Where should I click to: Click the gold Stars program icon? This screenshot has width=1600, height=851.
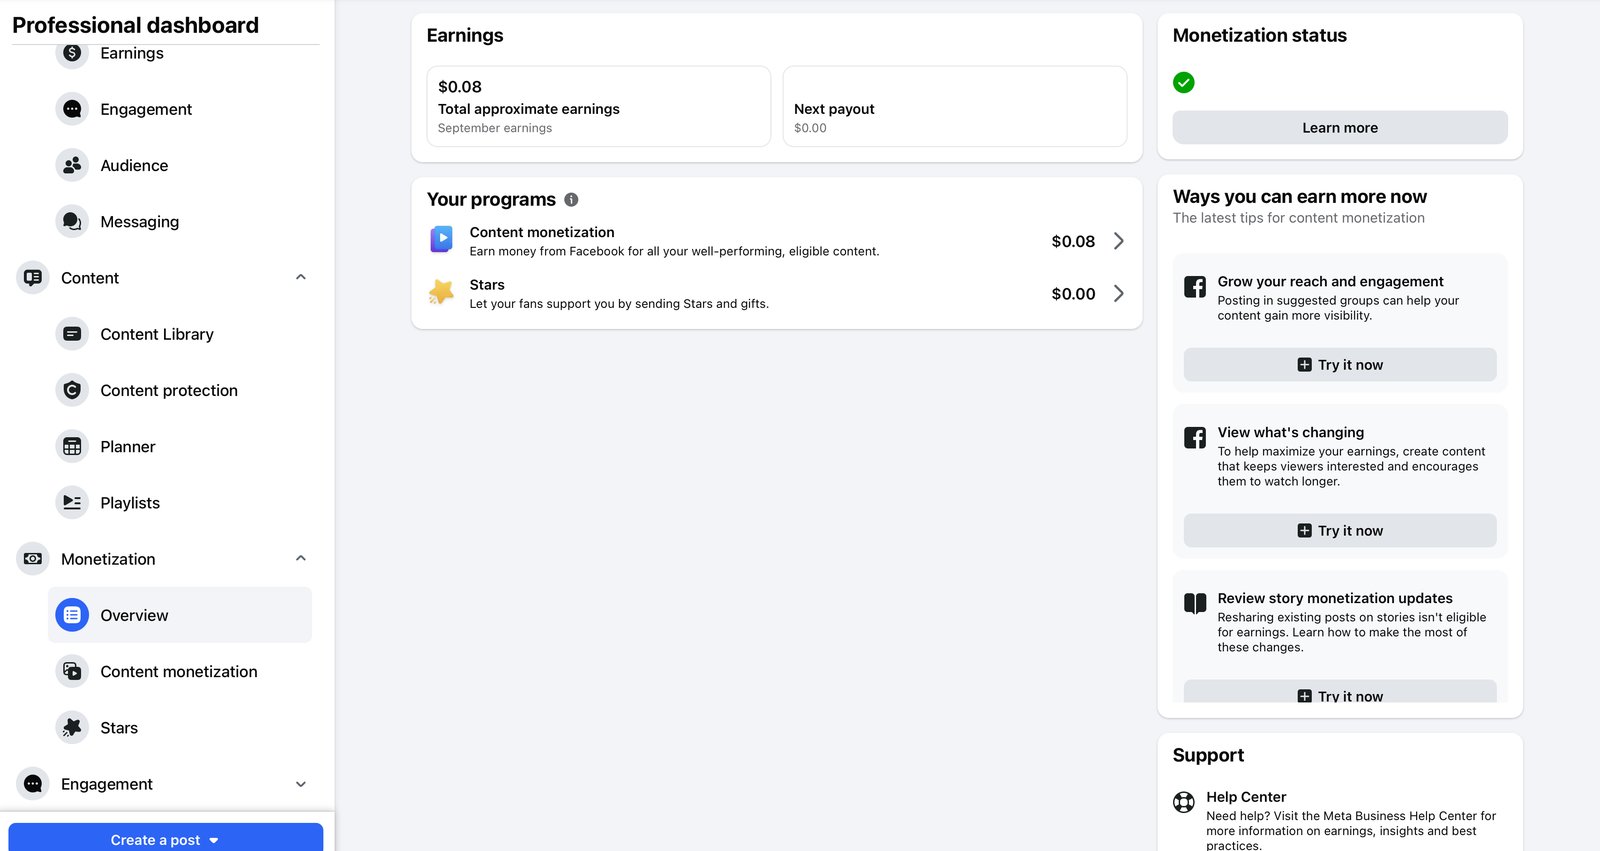(441, 292)
